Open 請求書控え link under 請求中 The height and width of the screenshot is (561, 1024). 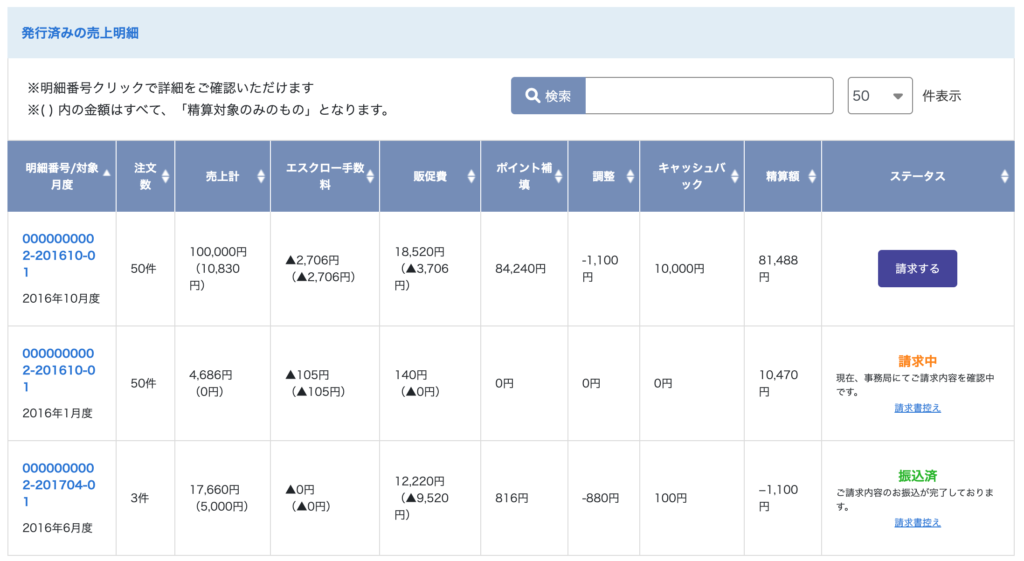pyautogui.click(x=917, y=408)
